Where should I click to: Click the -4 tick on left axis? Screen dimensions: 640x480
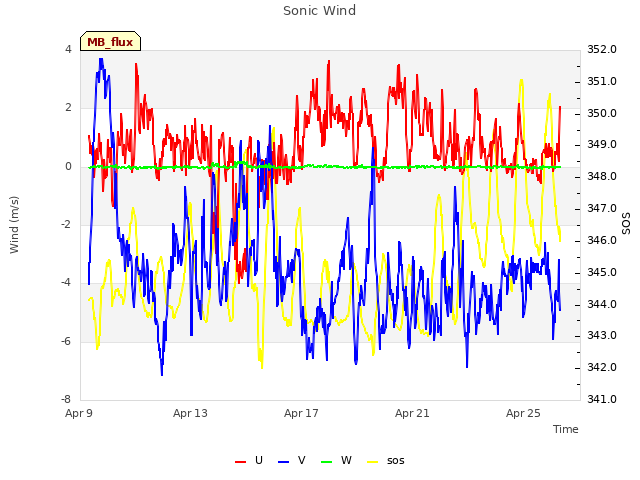(x=66, y=282)
